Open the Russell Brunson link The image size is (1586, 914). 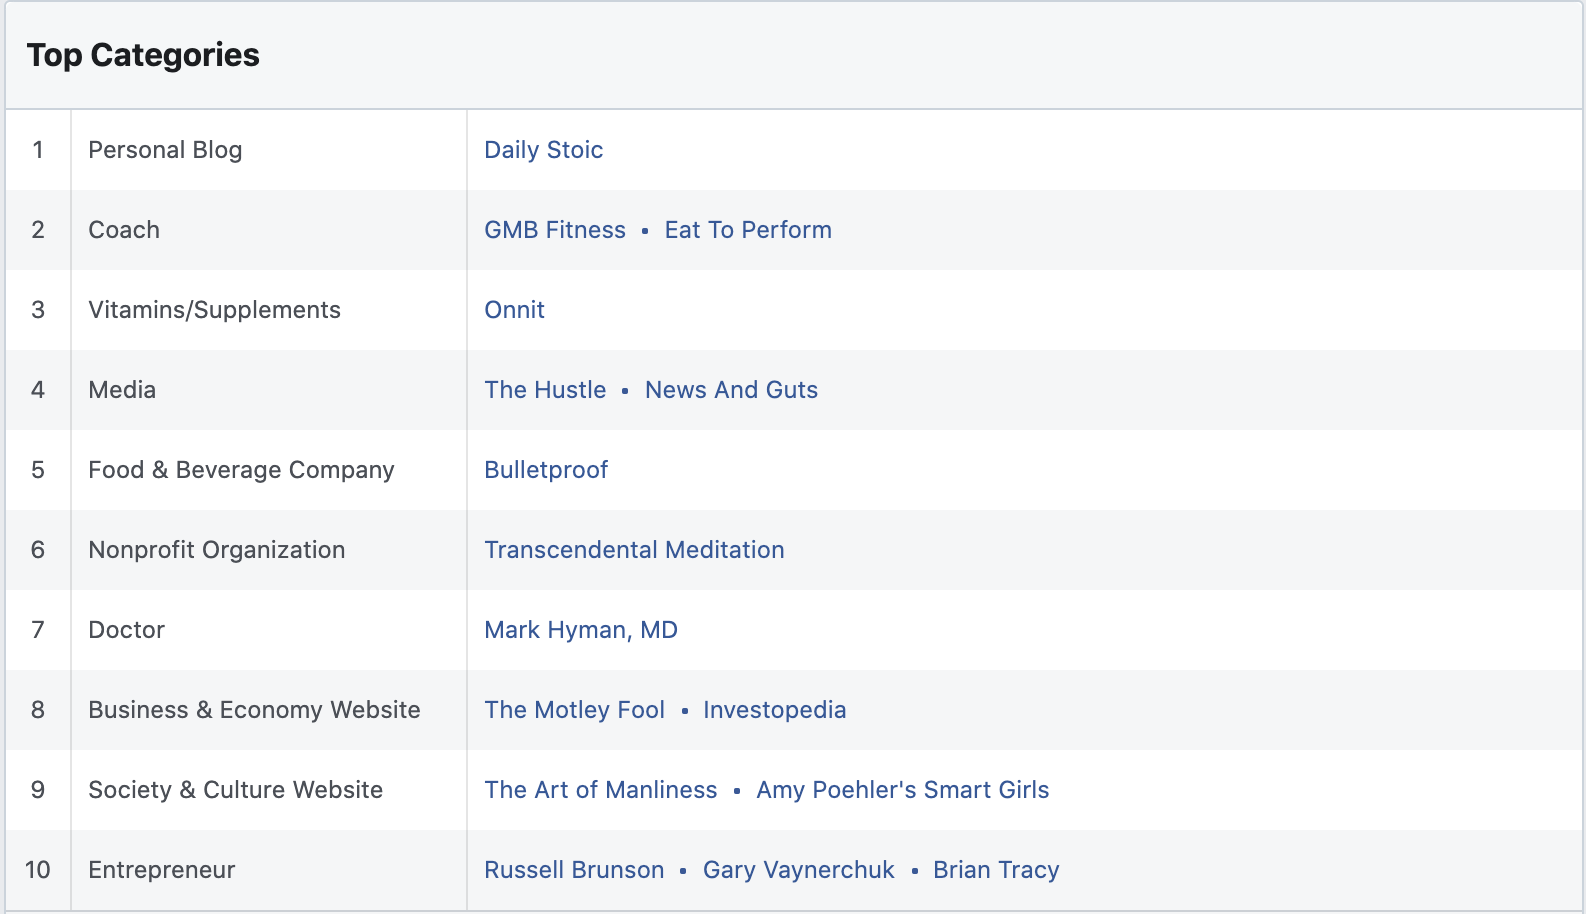(574, 870)
